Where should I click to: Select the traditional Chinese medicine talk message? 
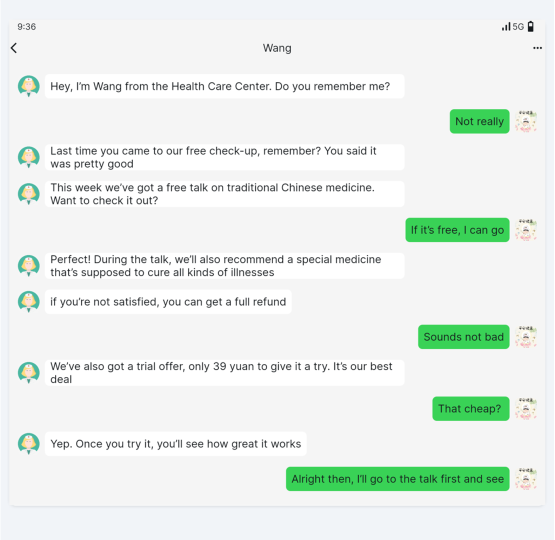click(224, 194)
